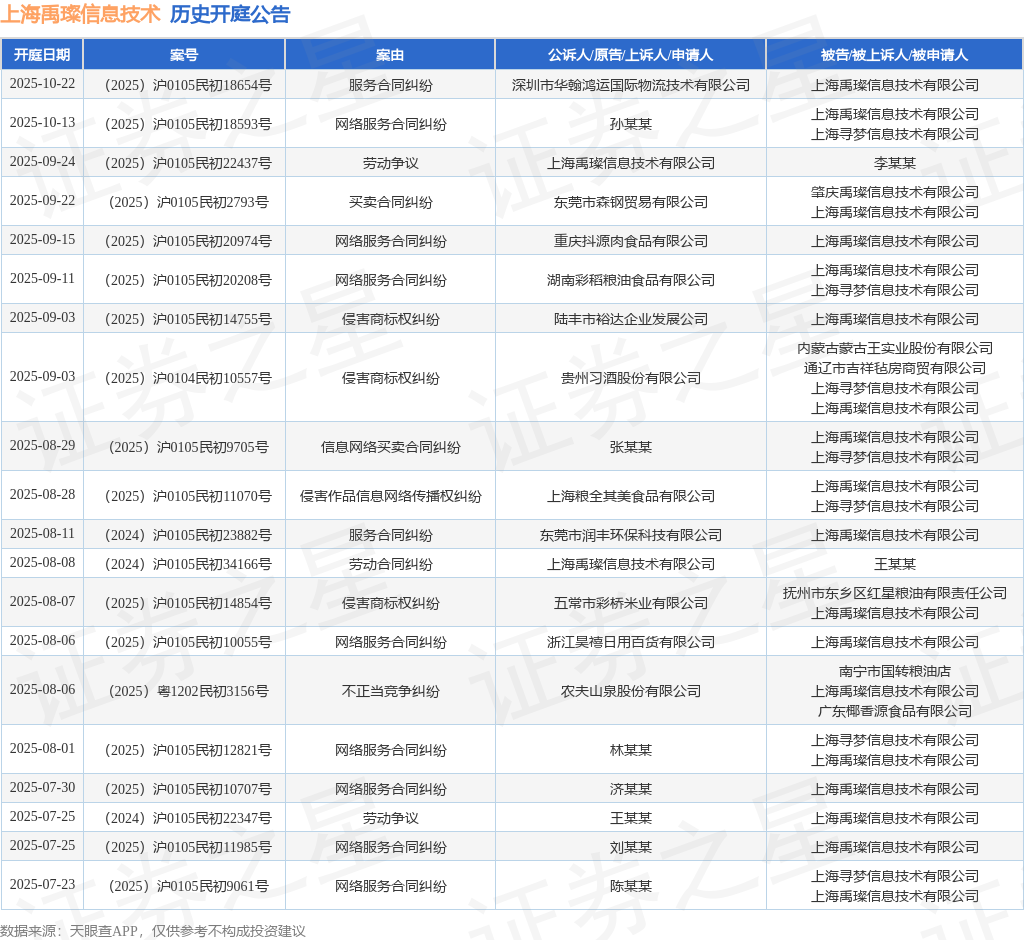Select case number 沪0105民初18654号
The image size is (1024, 940).
click(188, 85)
